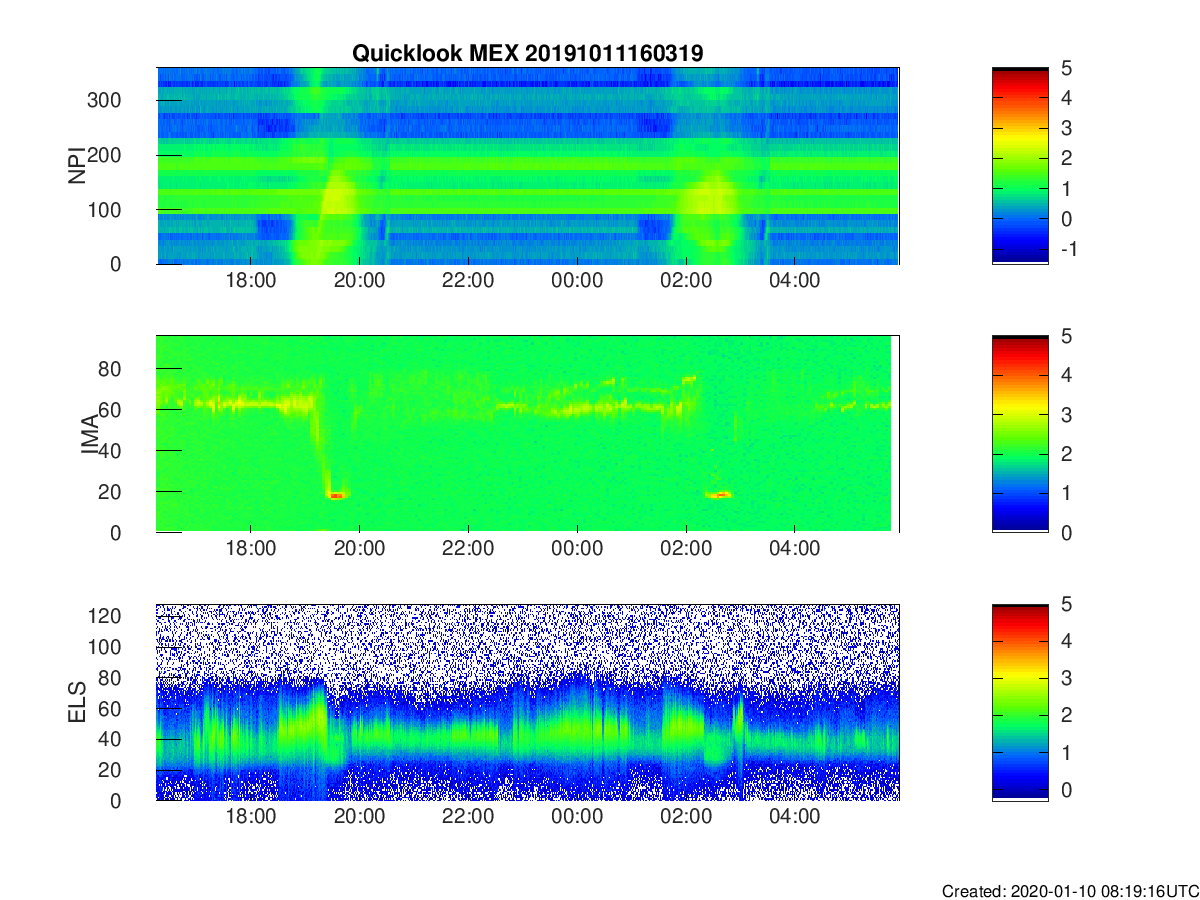Click the 00:00 tick label of the NPI panel
This screenshot has width=1200, height=900.
pyautogui.click(x=577, y=281)
